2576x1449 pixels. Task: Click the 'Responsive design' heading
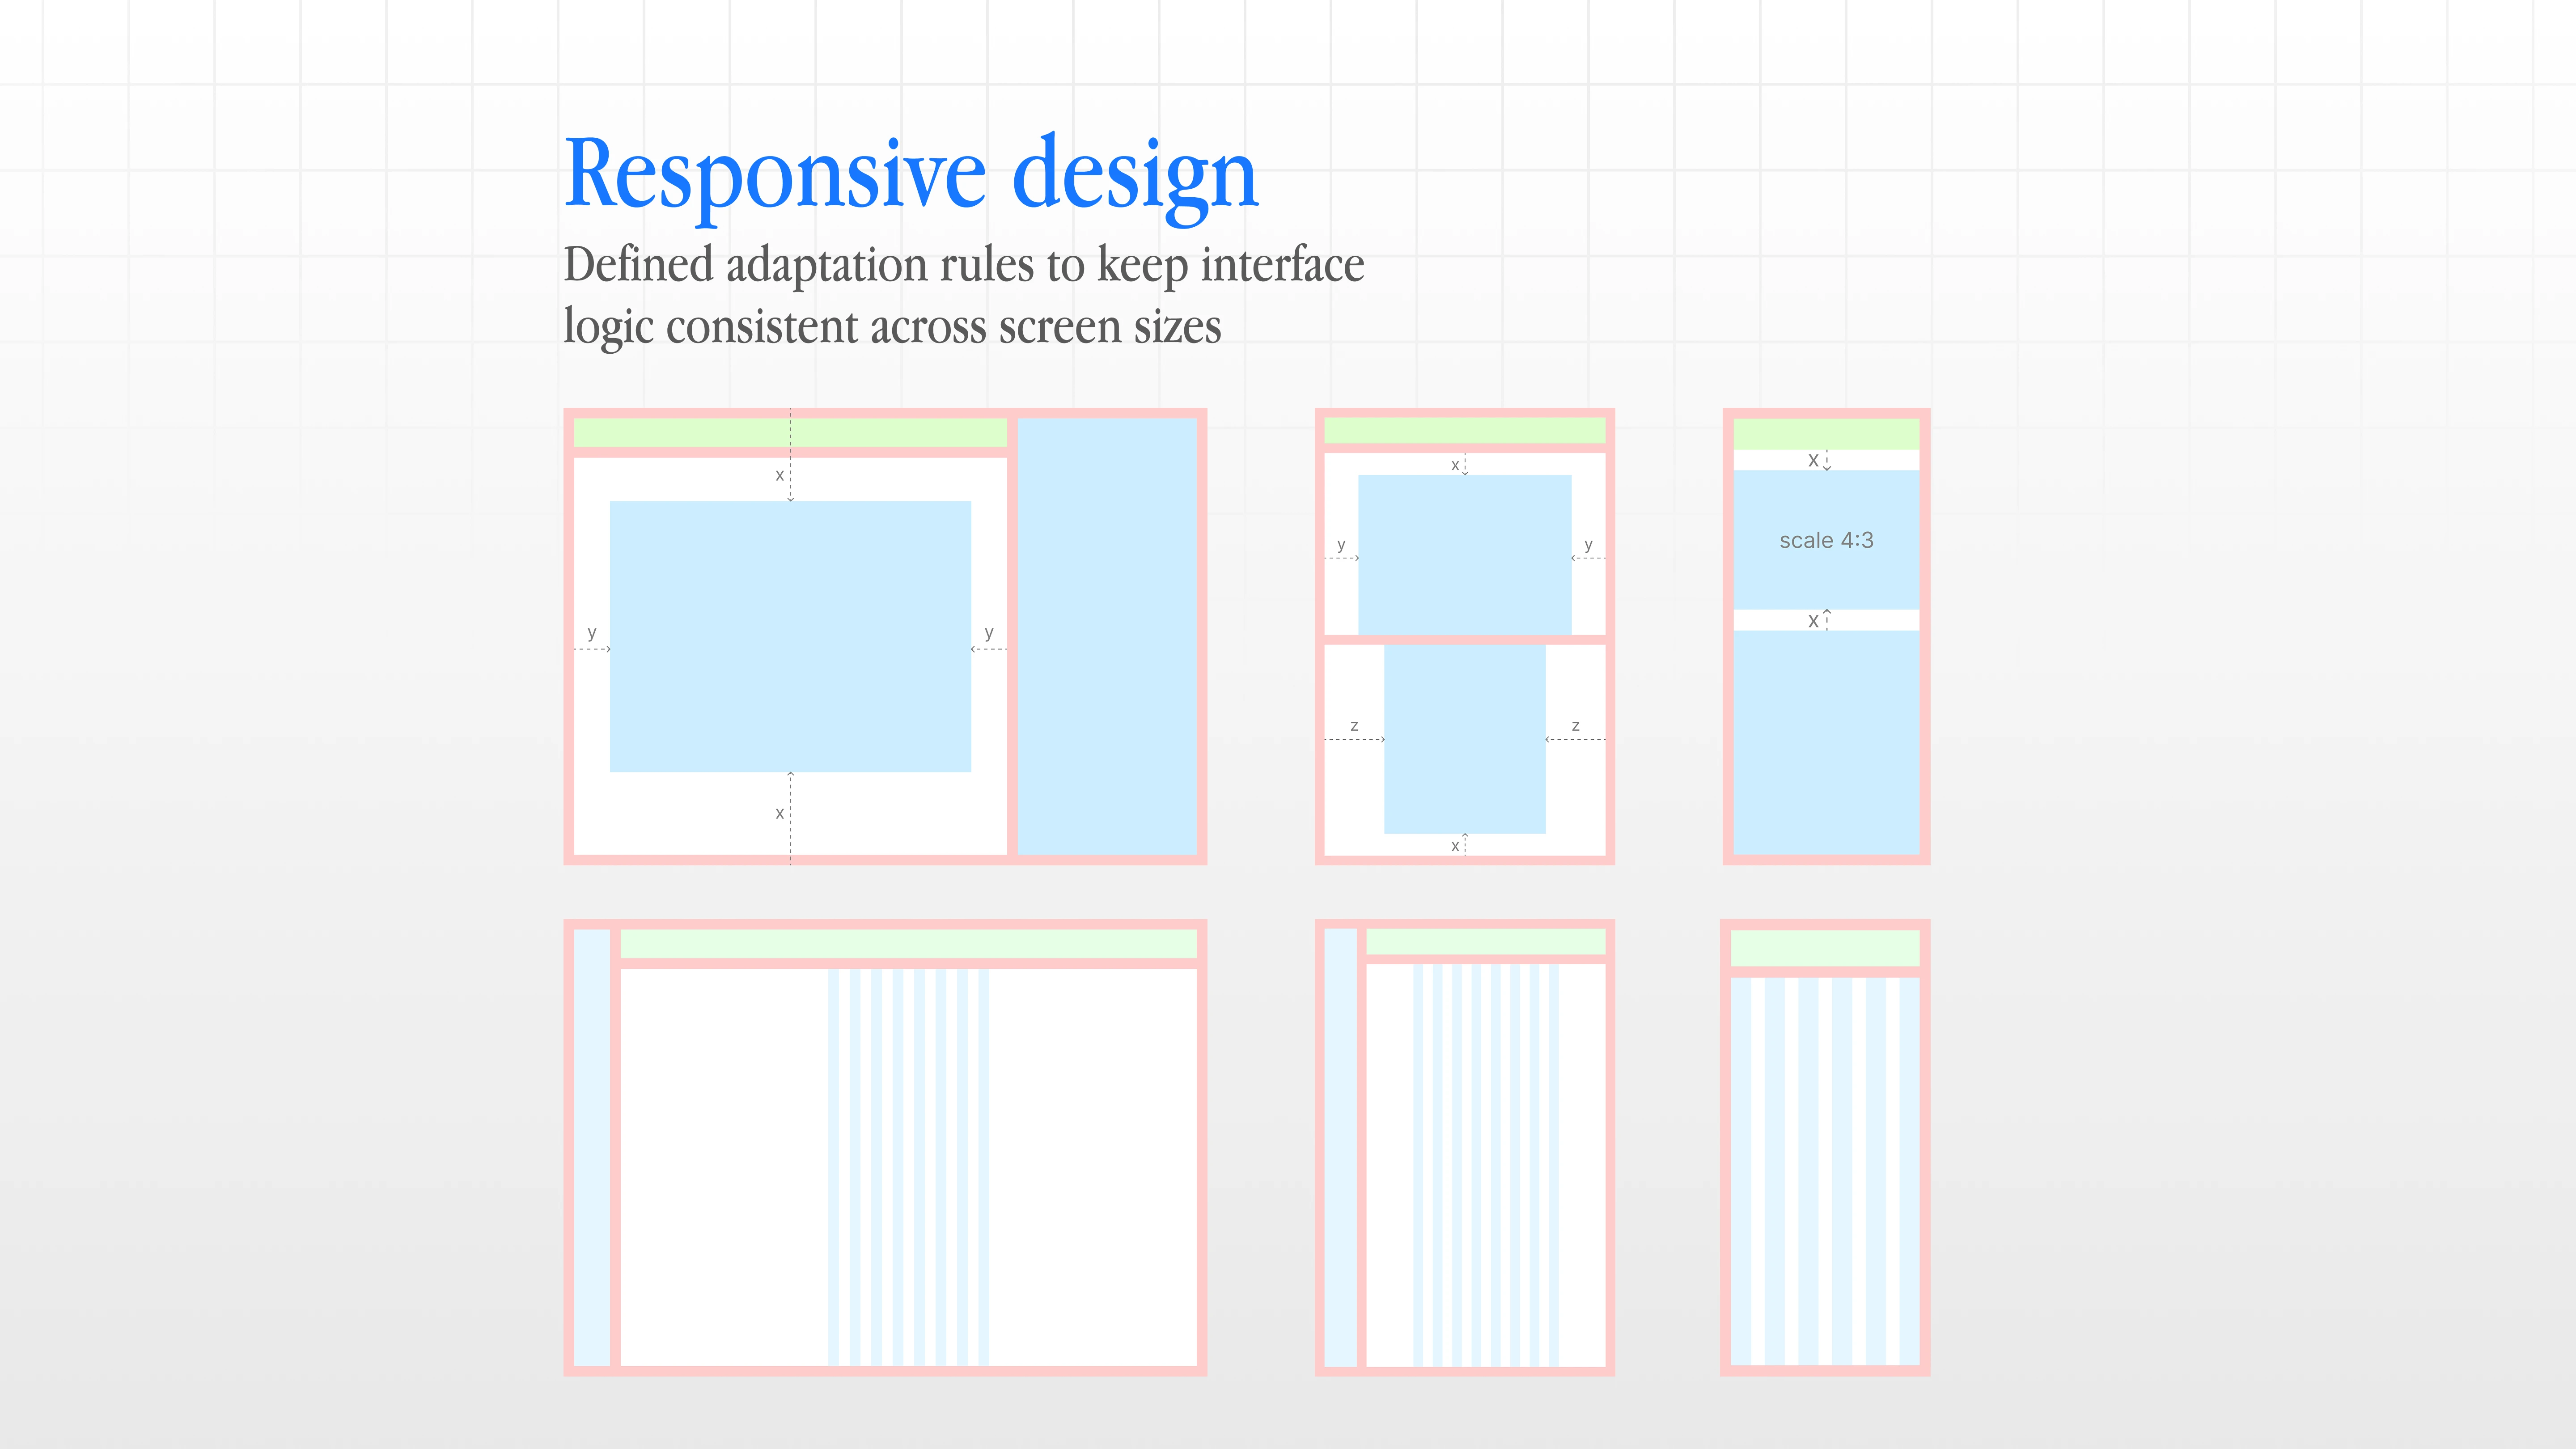coord(910,175)
